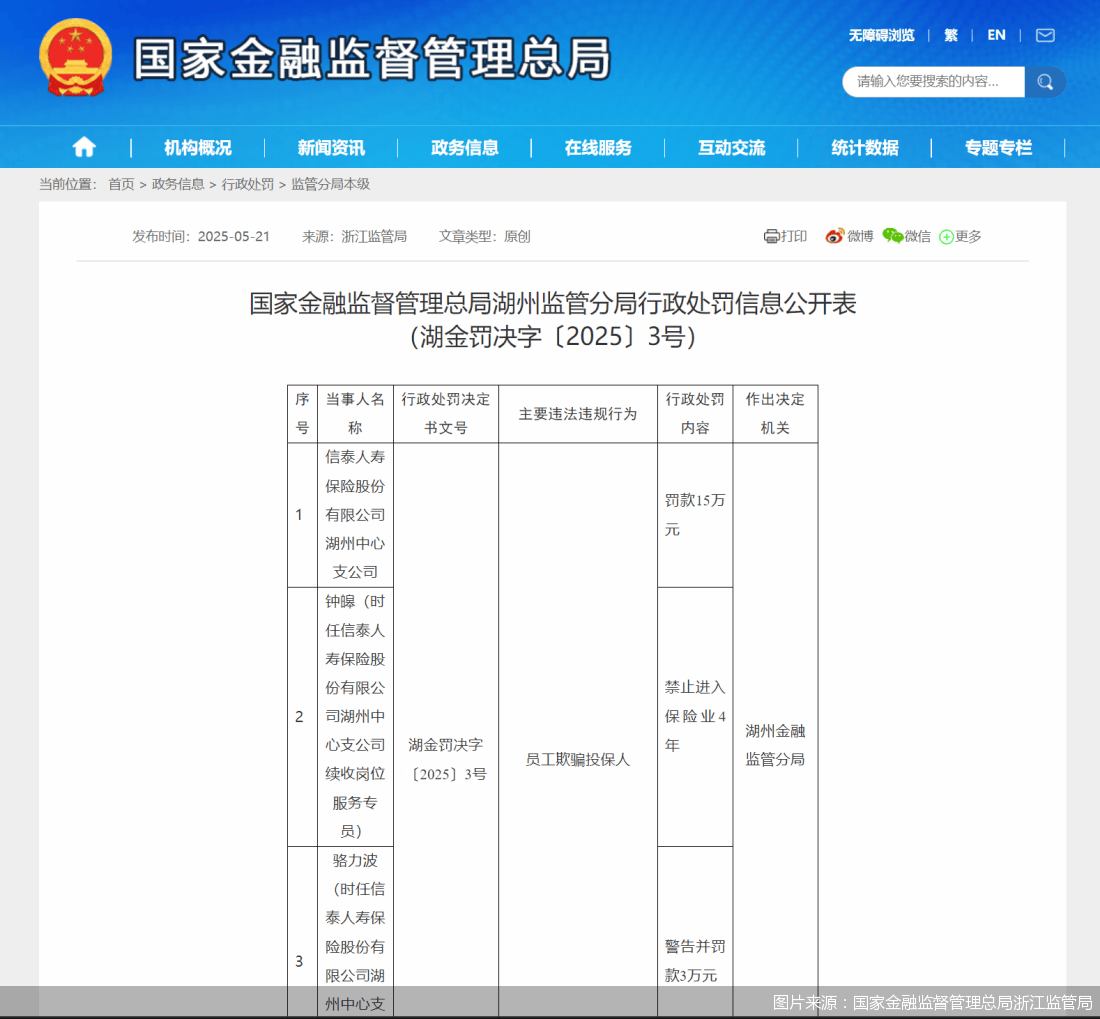
Task: Click the printer icon
Action: coord(771,236)
